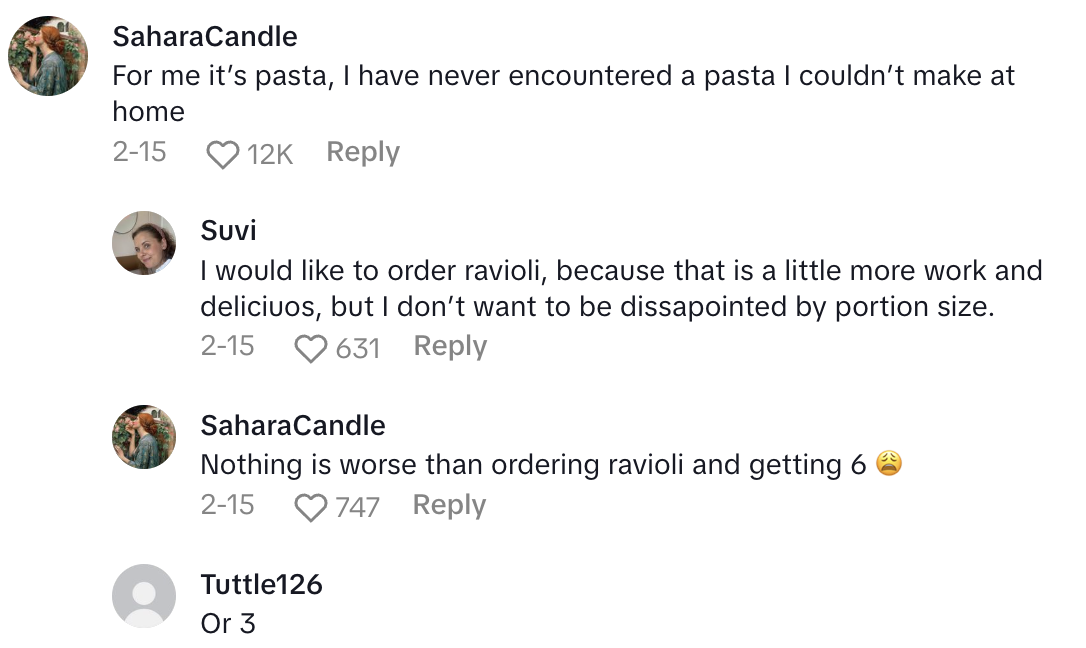The image size is (1086, 648).
Task: Click Reply on Suvi's comment
Action: coord(449,346)
